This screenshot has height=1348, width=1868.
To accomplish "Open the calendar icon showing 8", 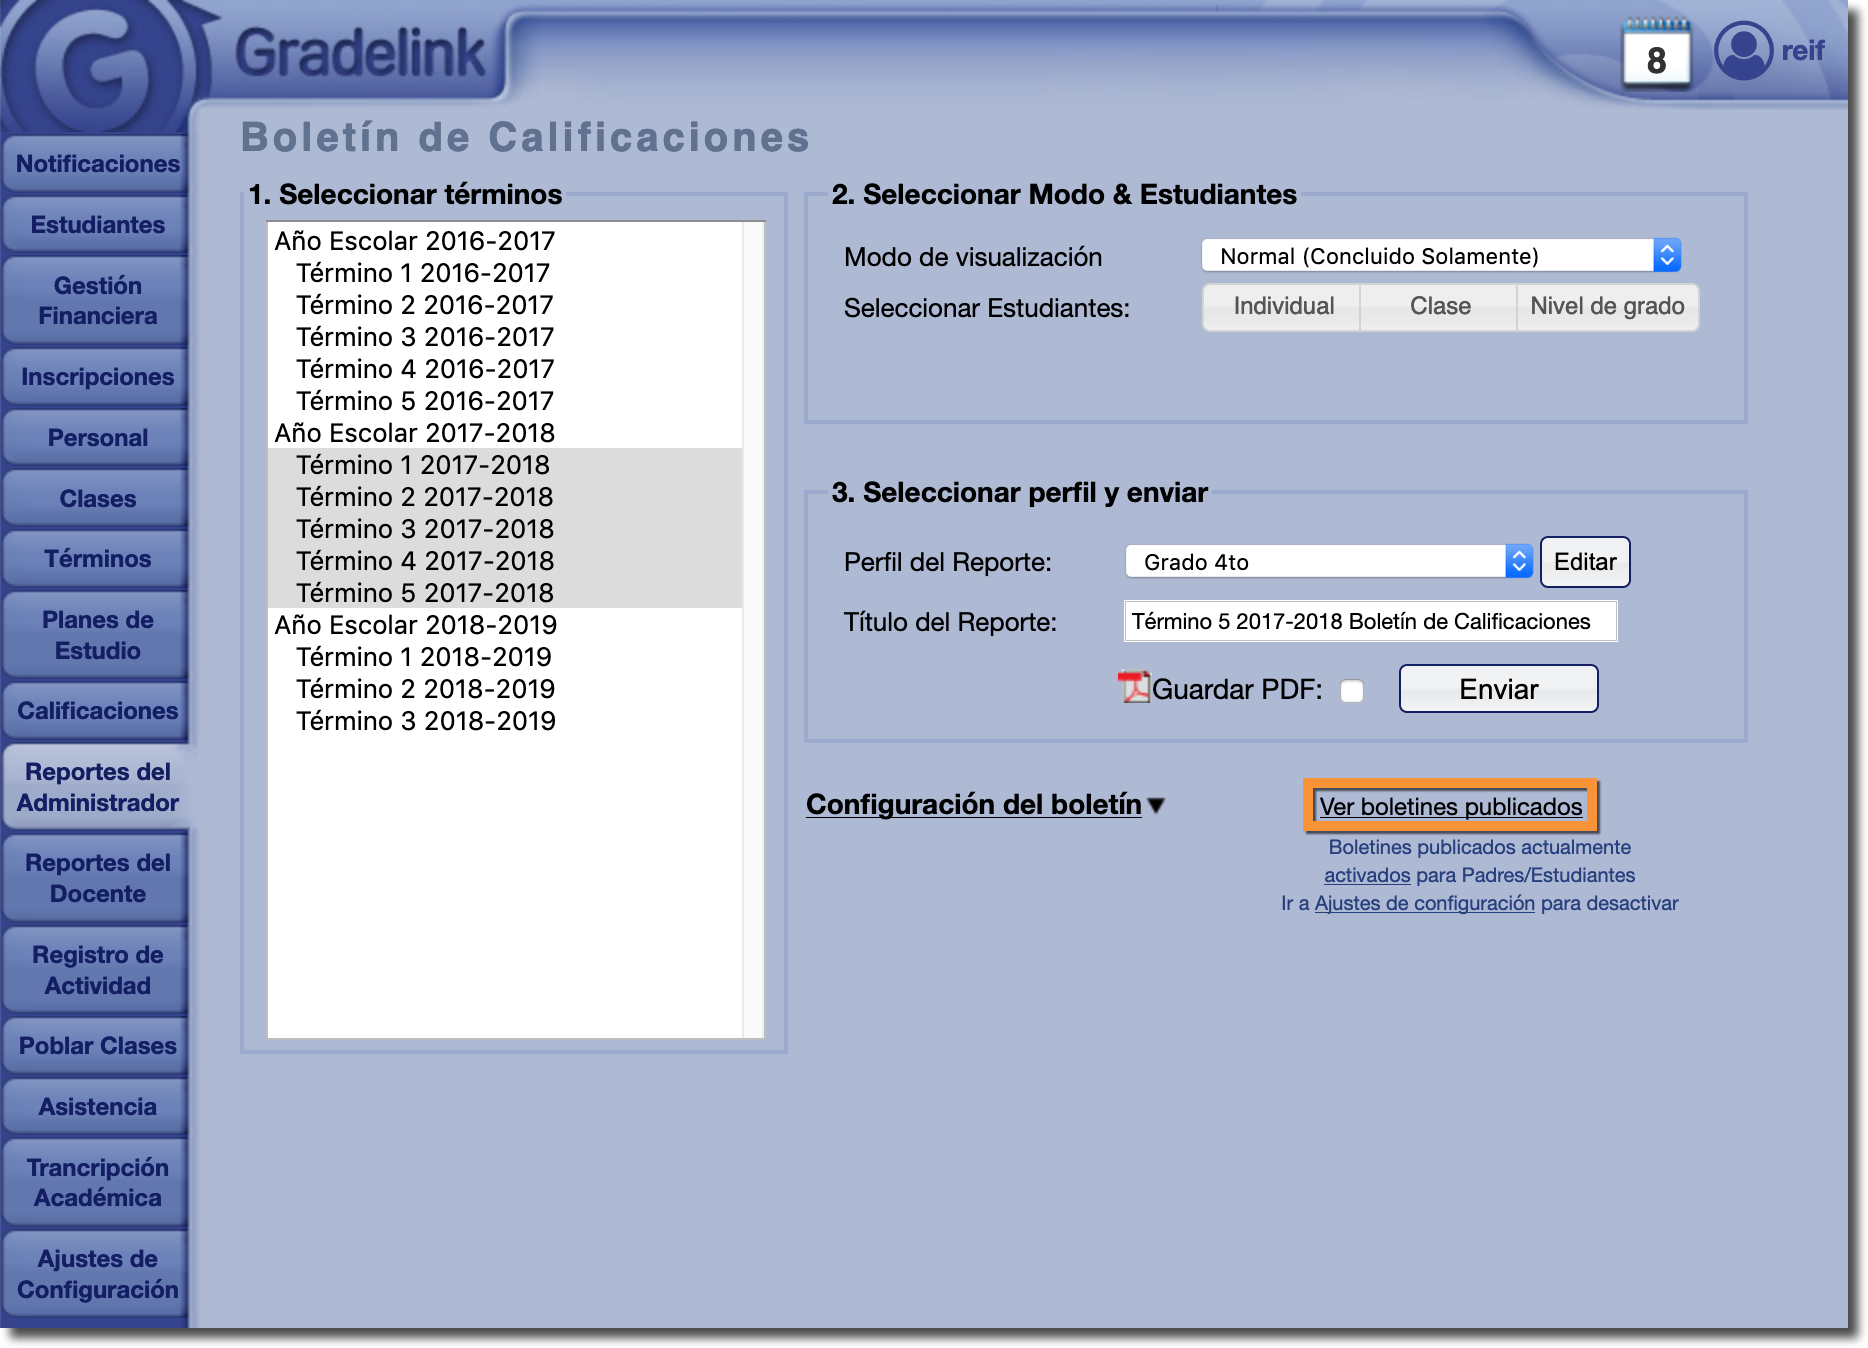I will pyautogui.click(x=1656, y=56).
